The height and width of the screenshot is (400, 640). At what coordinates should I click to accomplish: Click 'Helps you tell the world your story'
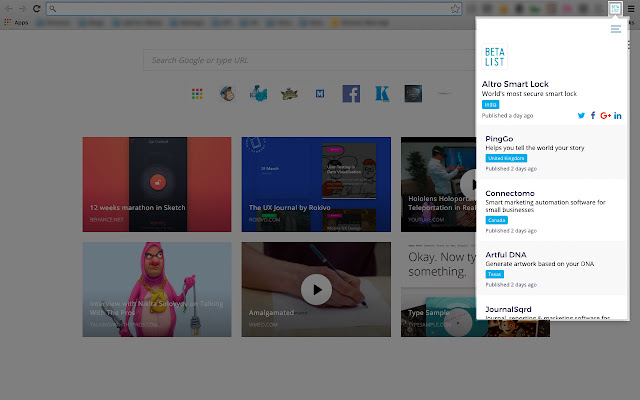(x=535, y=148)
